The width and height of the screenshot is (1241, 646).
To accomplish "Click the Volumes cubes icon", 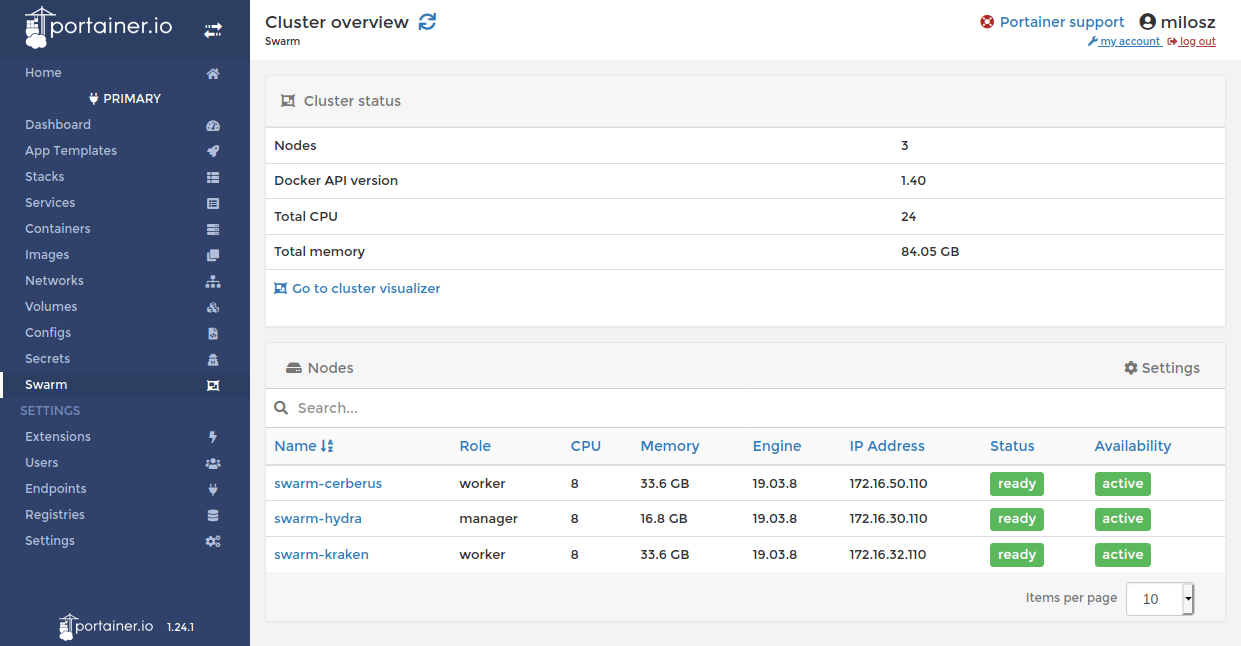I will tap(213, 308).
